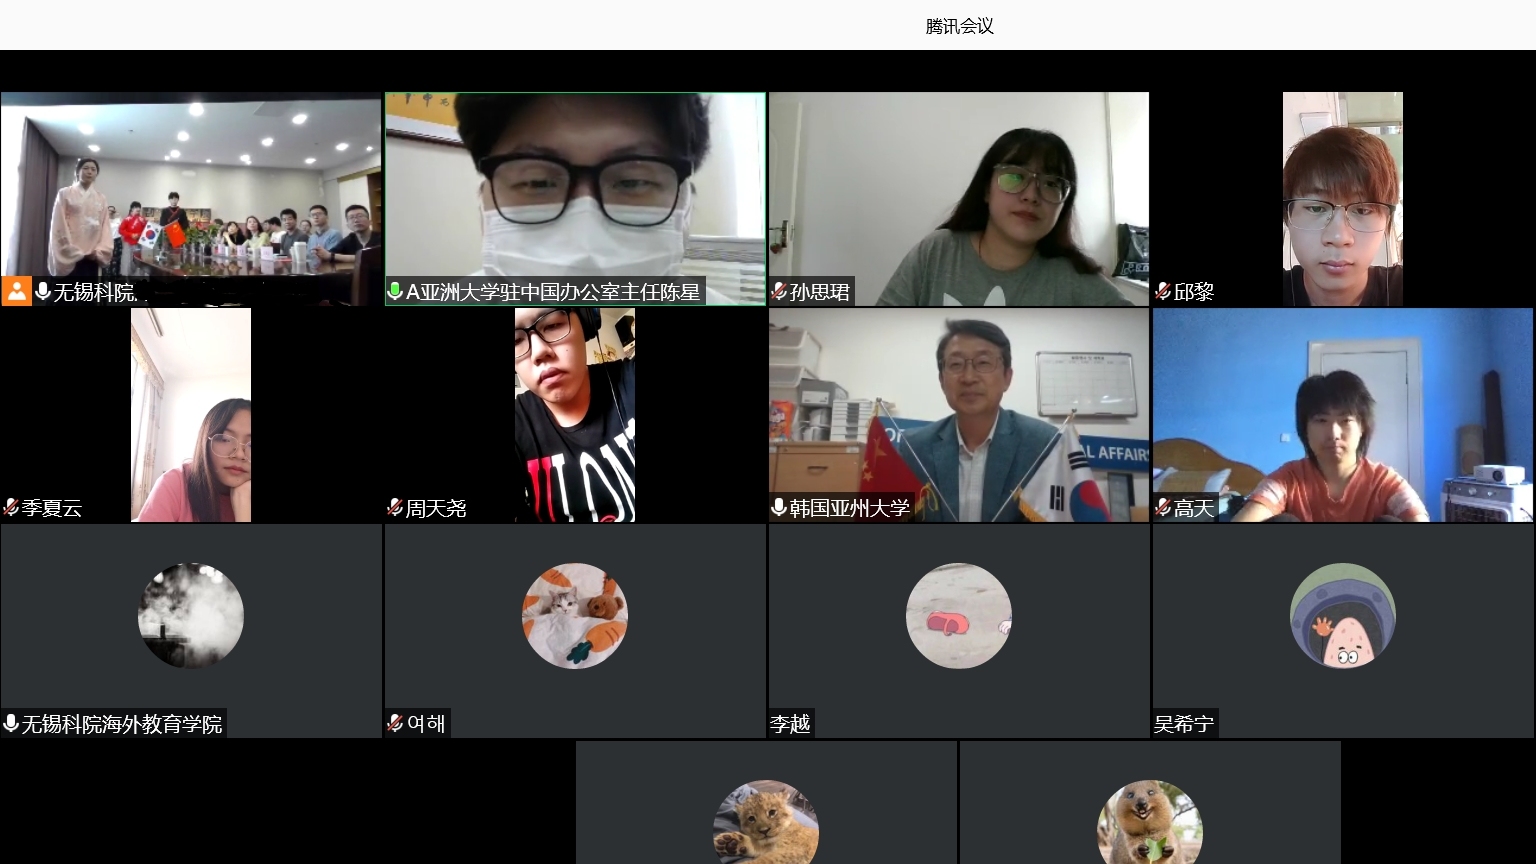Click the microphone icon for 无锡科院海外教育学院
1536x864 pixels.
coord(11,723)
